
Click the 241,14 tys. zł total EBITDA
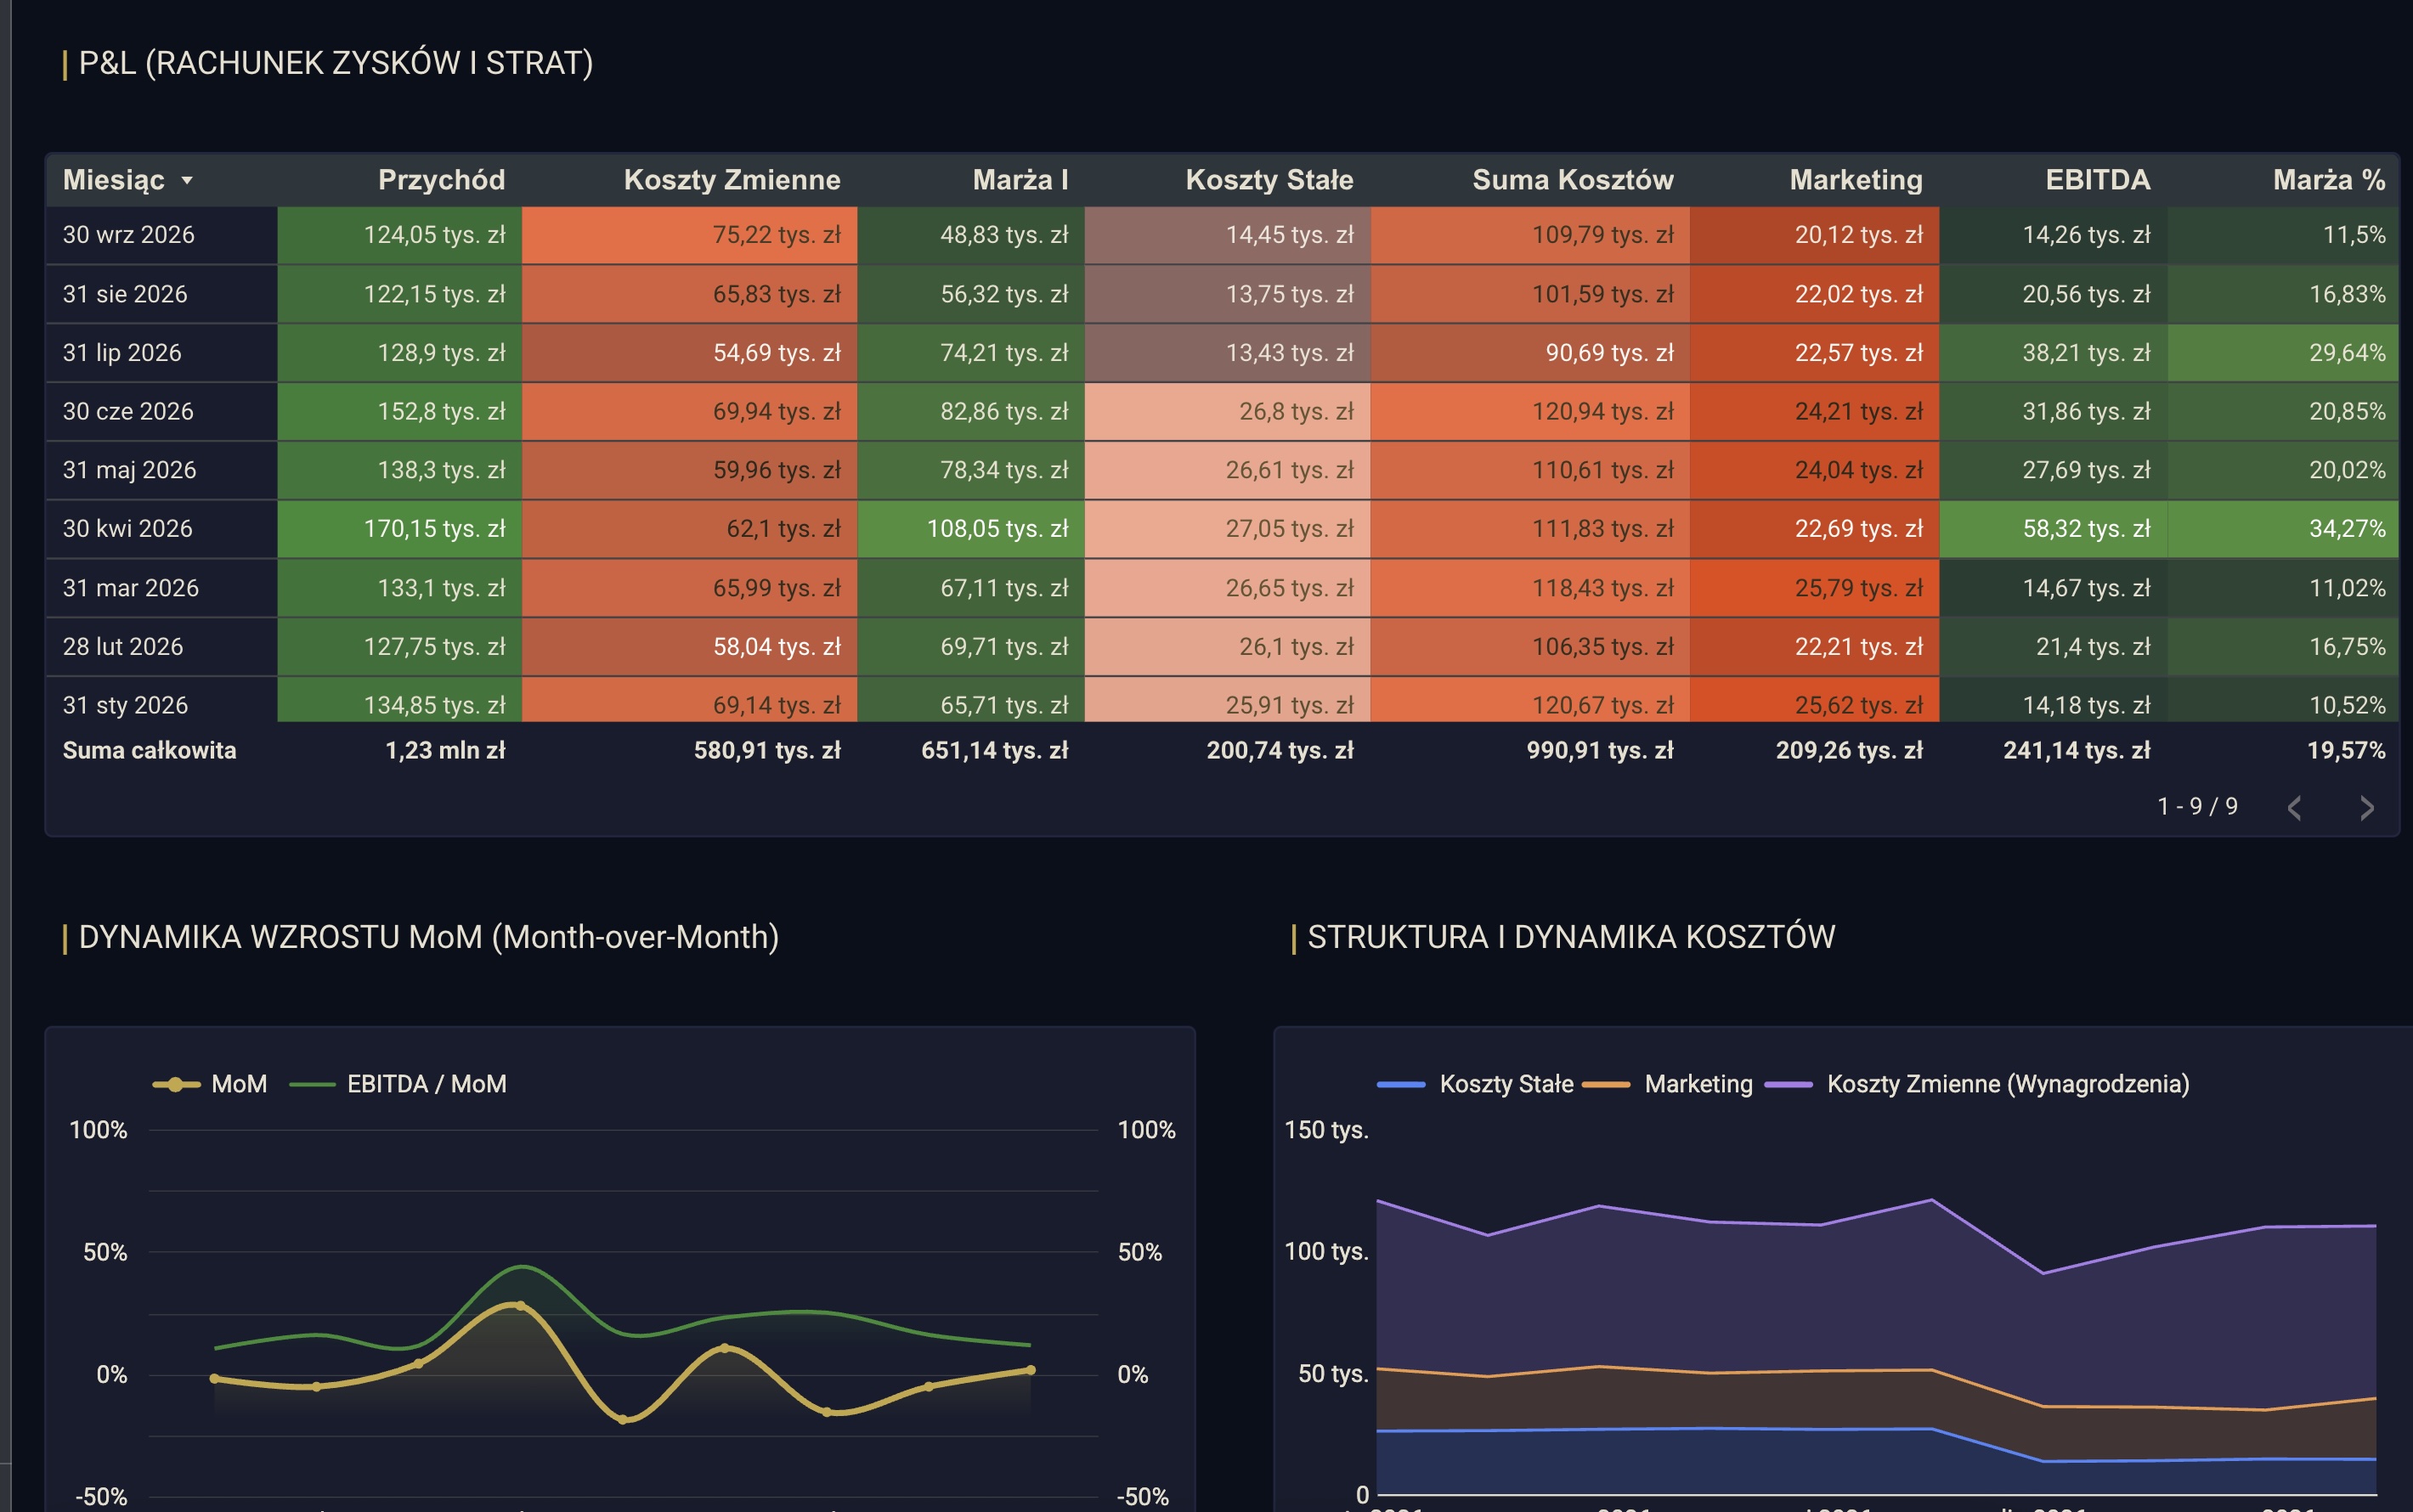pos(2077,751)
